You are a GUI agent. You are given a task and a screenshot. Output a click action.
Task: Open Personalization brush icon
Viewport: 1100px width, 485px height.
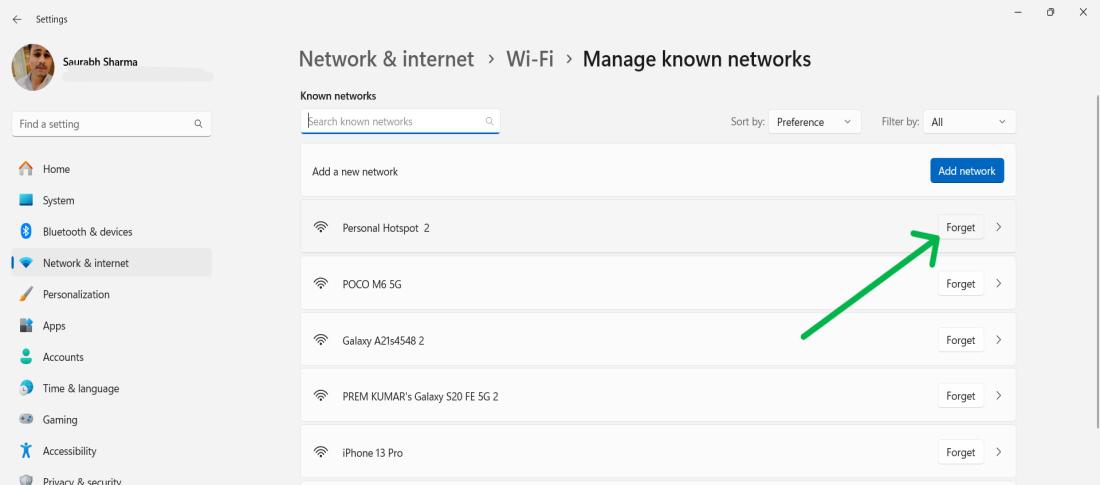click(26, 295)
